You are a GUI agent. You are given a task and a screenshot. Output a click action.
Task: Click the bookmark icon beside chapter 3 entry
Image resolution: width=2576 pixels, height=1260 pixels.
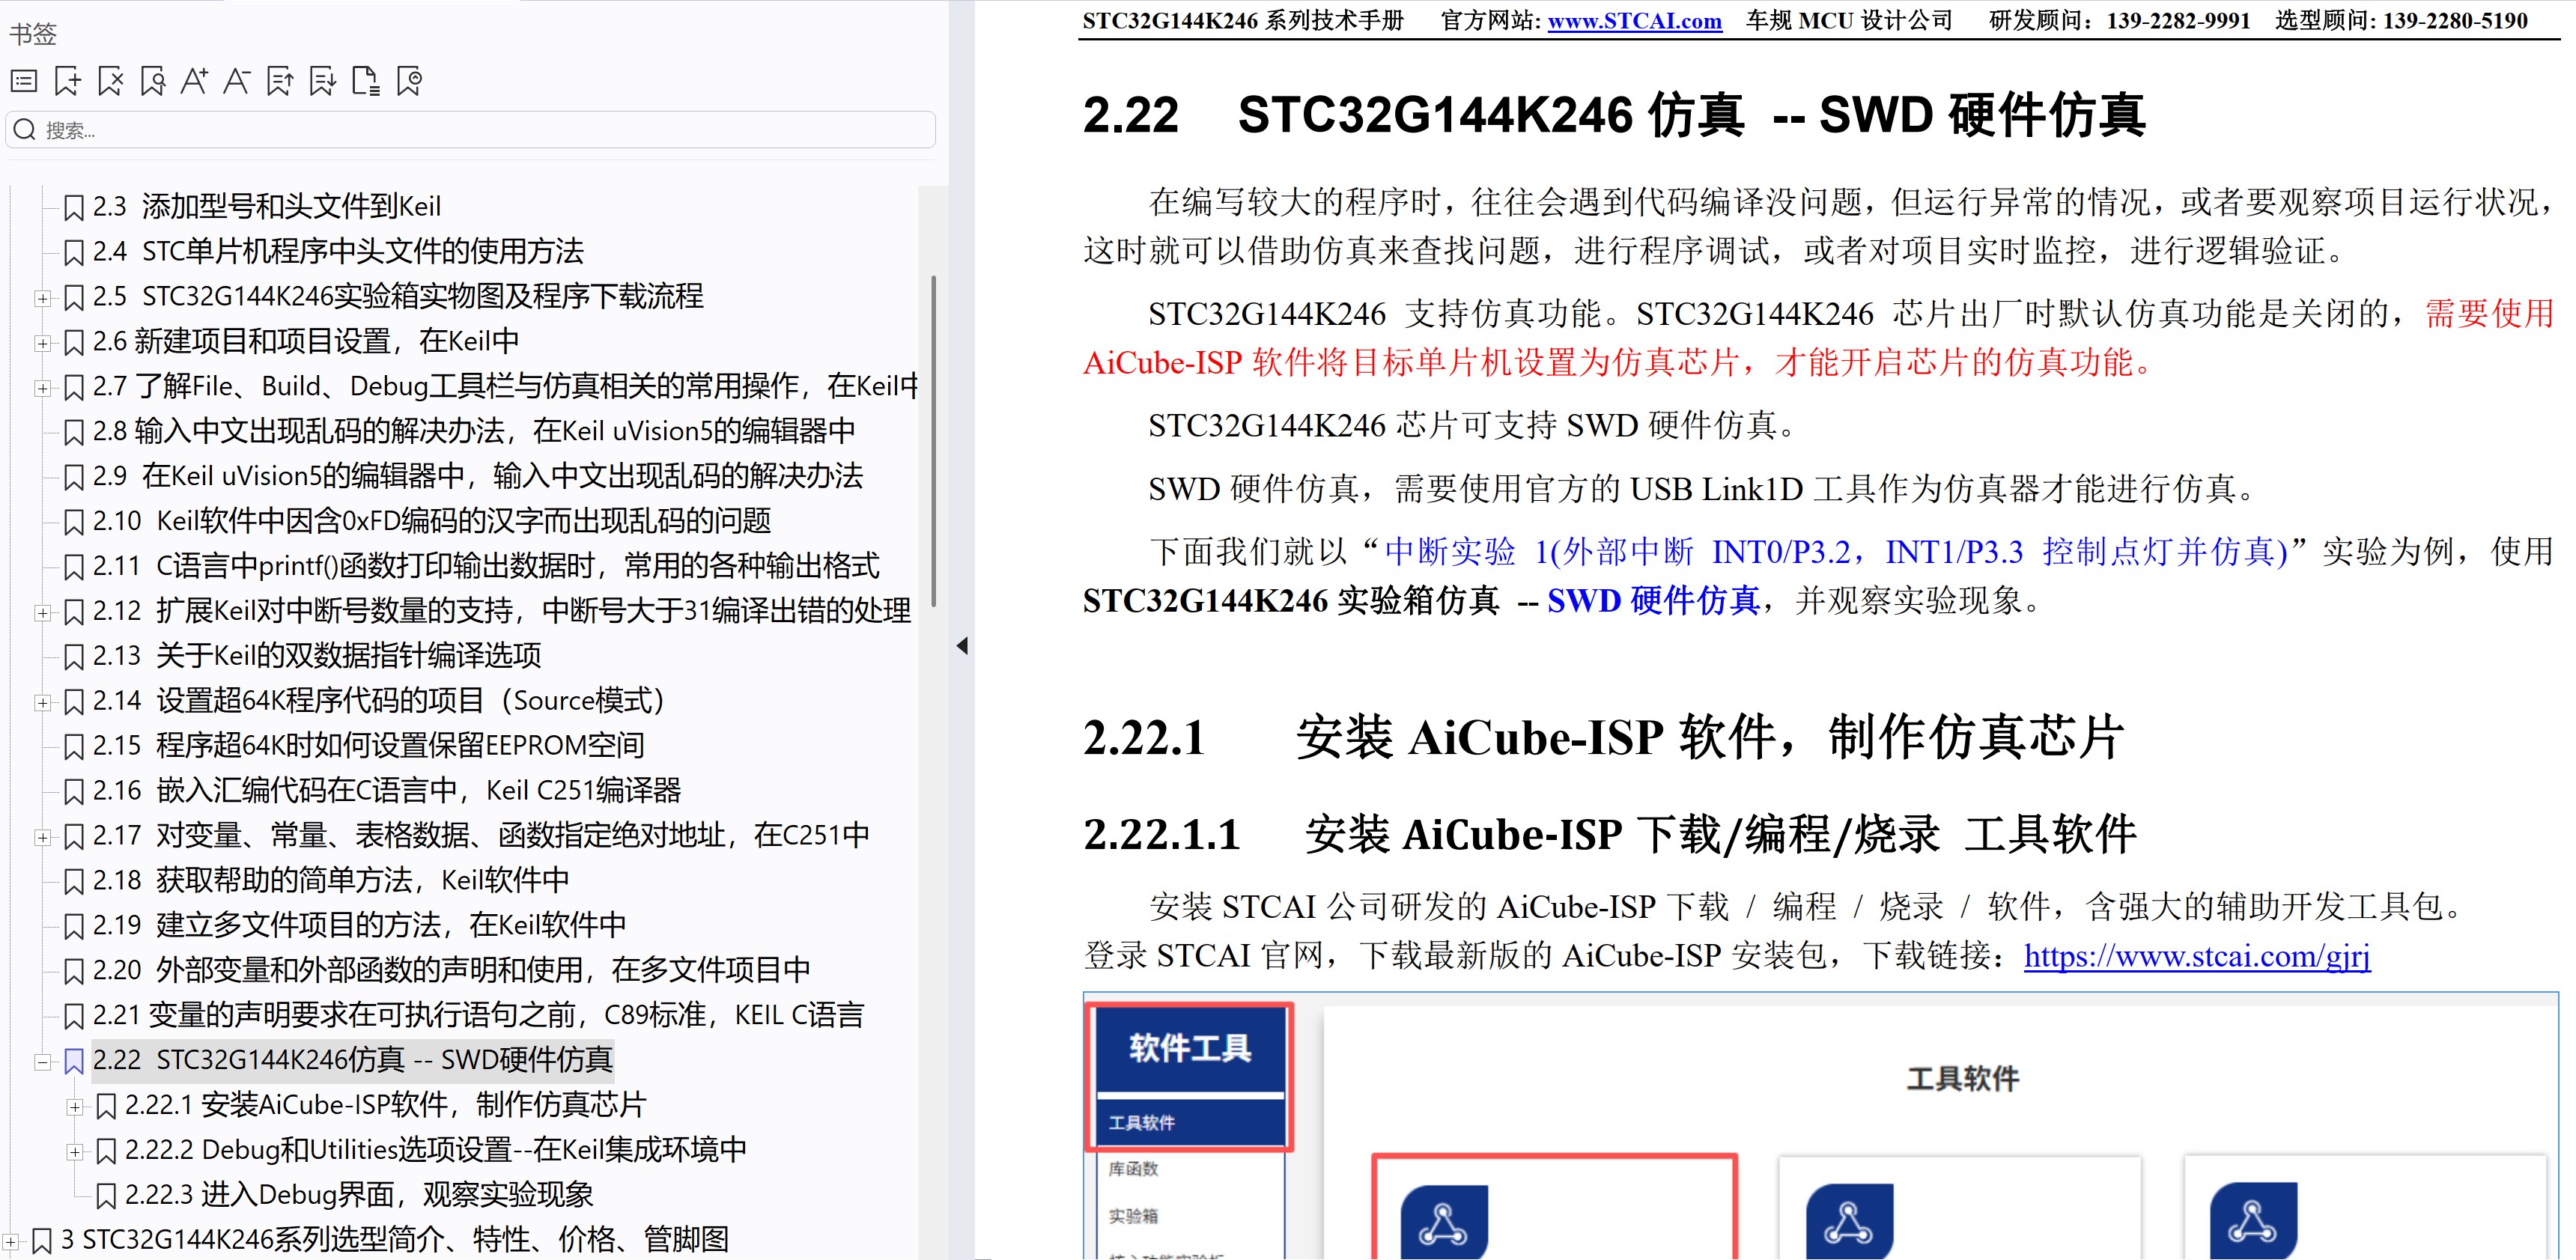coord(42,1241)
